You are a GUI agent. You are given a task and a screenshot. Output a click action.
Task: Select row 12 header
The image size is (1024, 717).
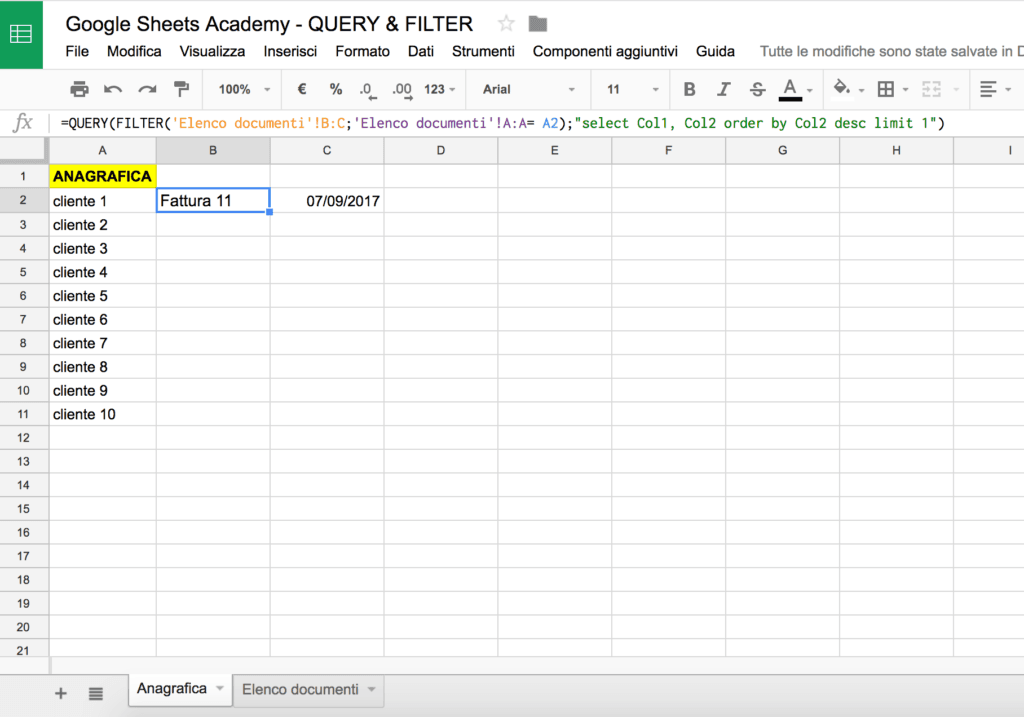24,438
